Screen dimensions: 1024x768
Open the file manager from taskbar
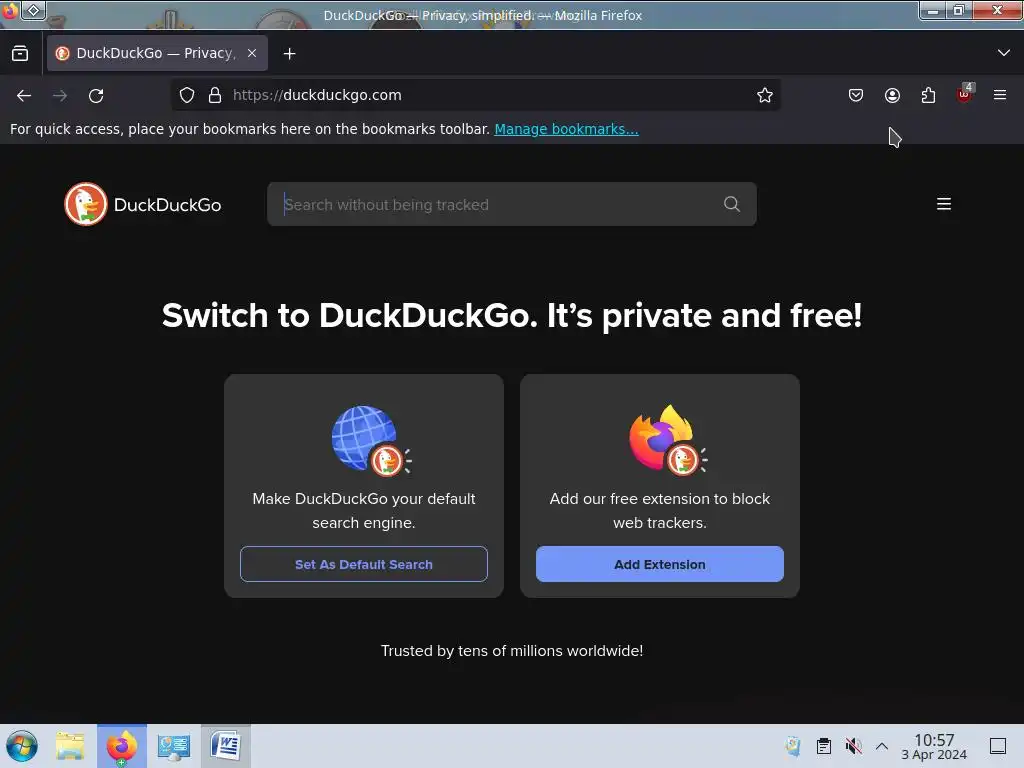click(70, 746)
